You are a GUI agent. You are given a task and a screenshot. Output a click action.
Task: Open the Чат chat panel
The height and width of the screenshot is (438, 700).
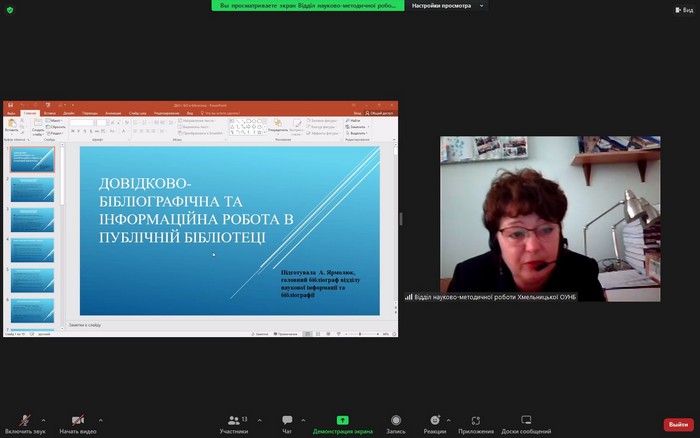(287, 420)
